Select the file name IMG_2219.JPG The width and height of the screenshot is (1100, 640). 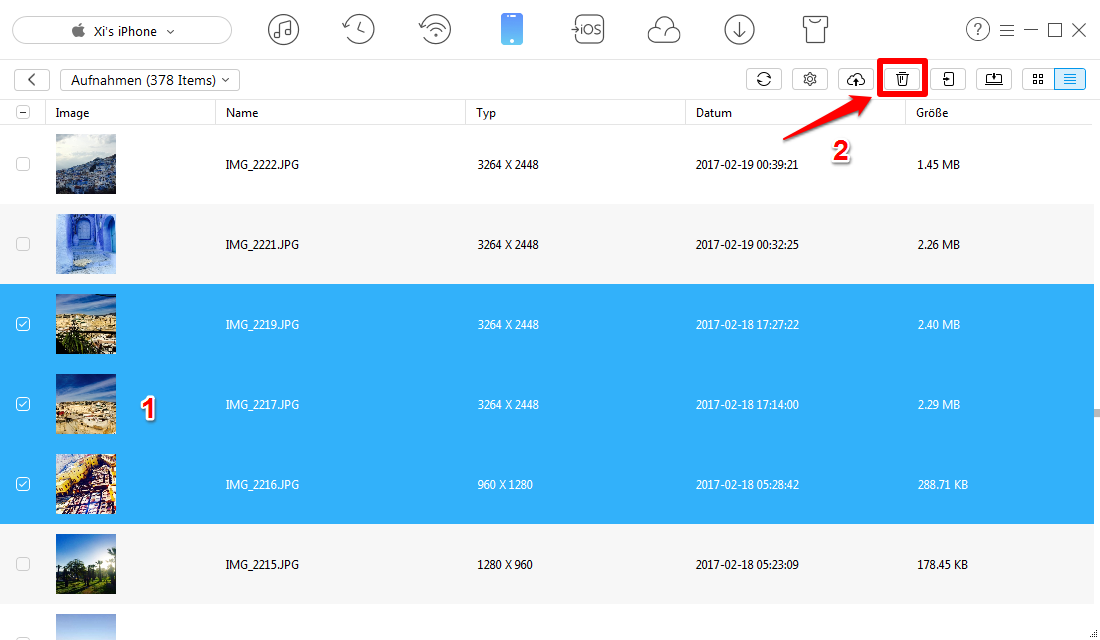[262, 325]
